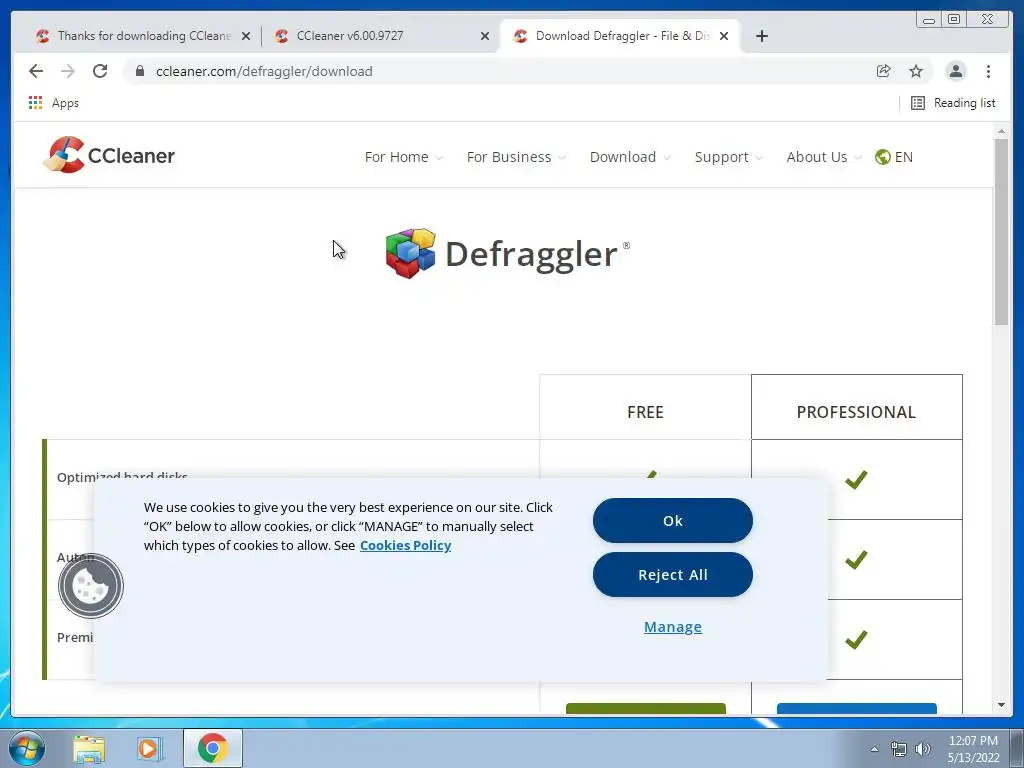Expand the For Home menu
Image resolution: width=1024 pixels, height=768 pixels.
point(404,157)
